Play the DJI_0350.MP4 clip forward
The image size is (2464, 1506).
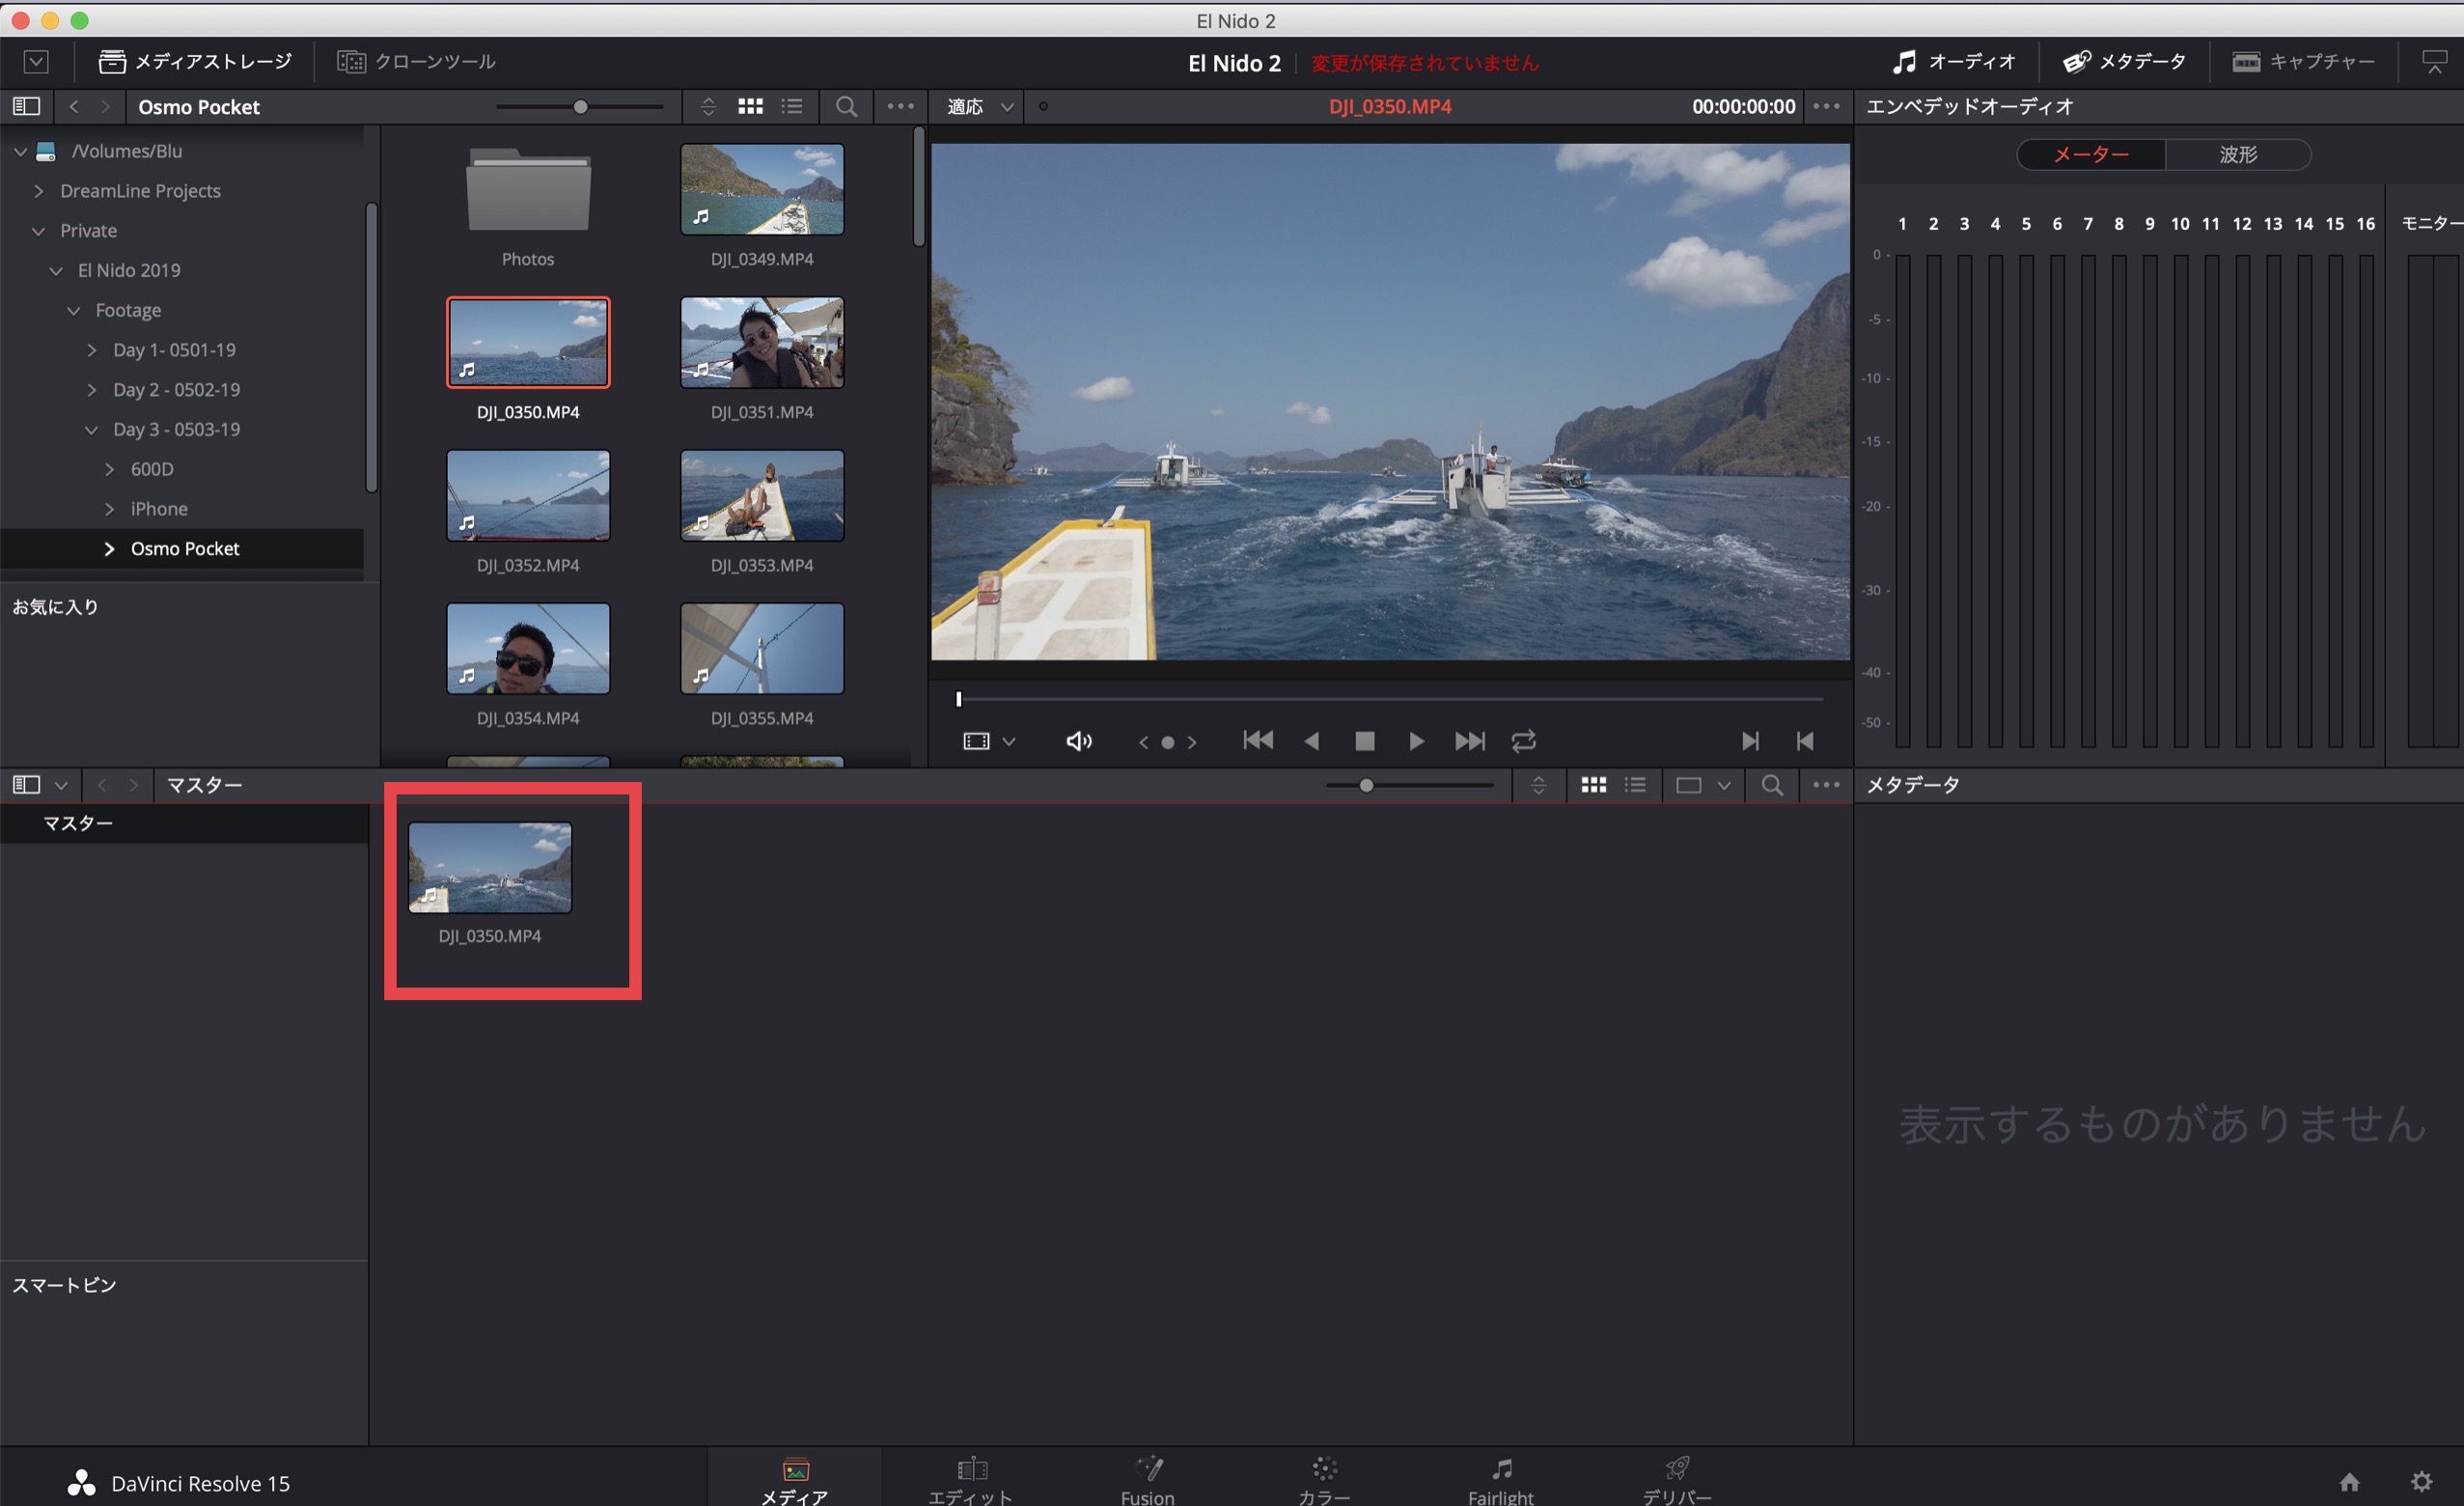1416,741
